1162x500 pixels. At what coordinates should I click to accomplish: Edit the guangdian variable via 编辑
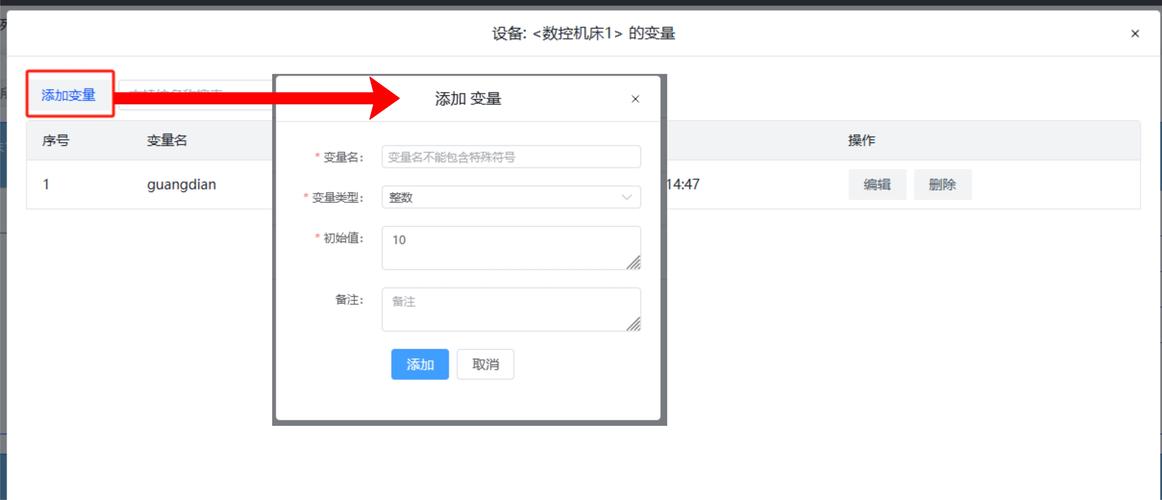pos(877,185)
